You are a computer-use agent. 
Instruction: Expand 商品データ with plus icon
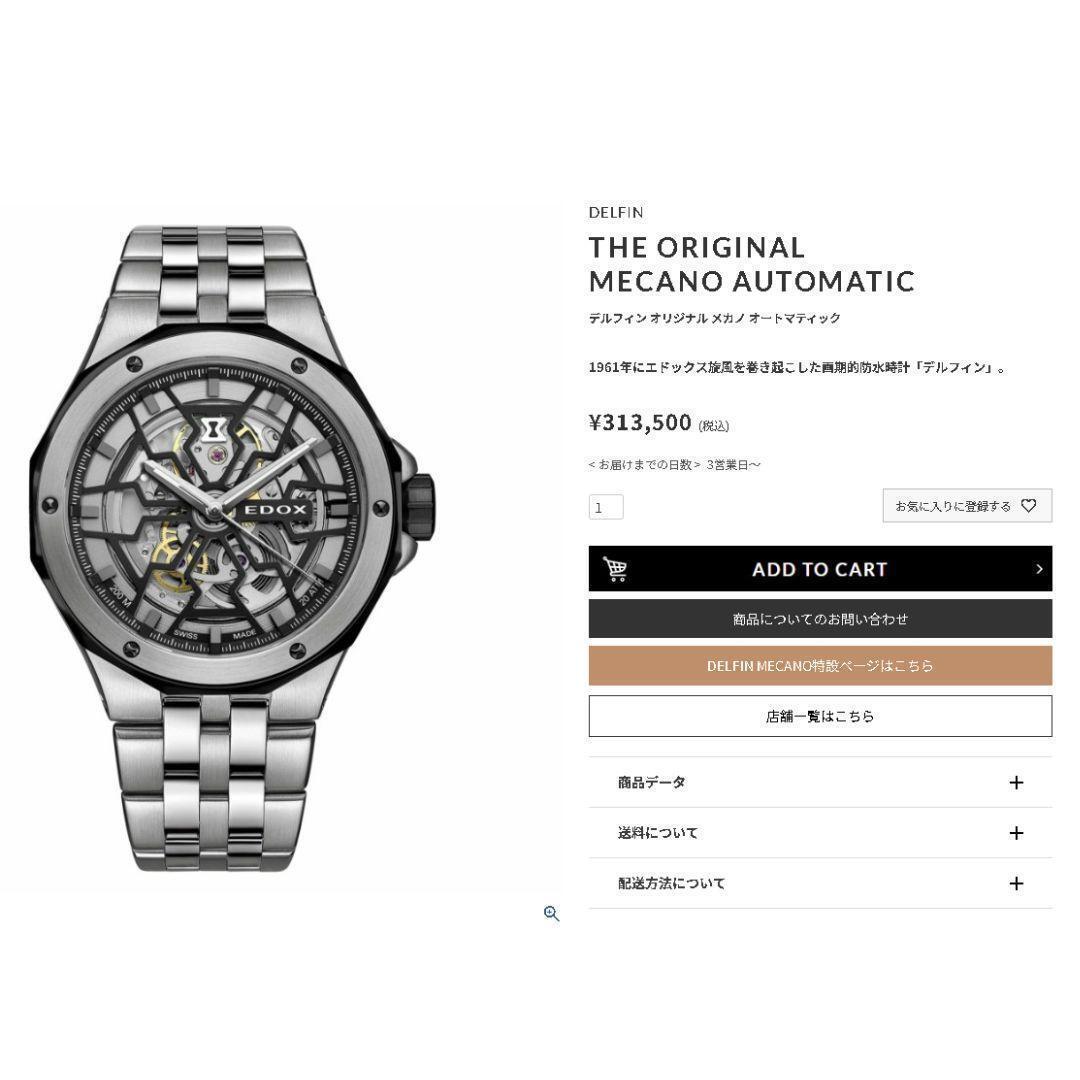[x=1016, y=782]
